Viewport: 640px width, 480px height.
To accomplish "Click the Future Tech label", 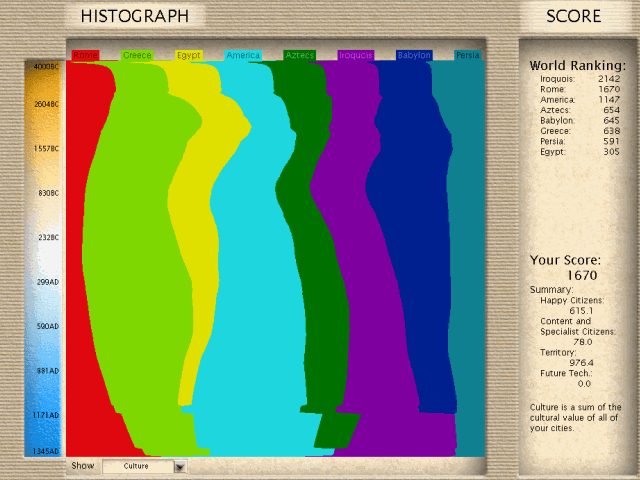I will [x=566, y=373].
